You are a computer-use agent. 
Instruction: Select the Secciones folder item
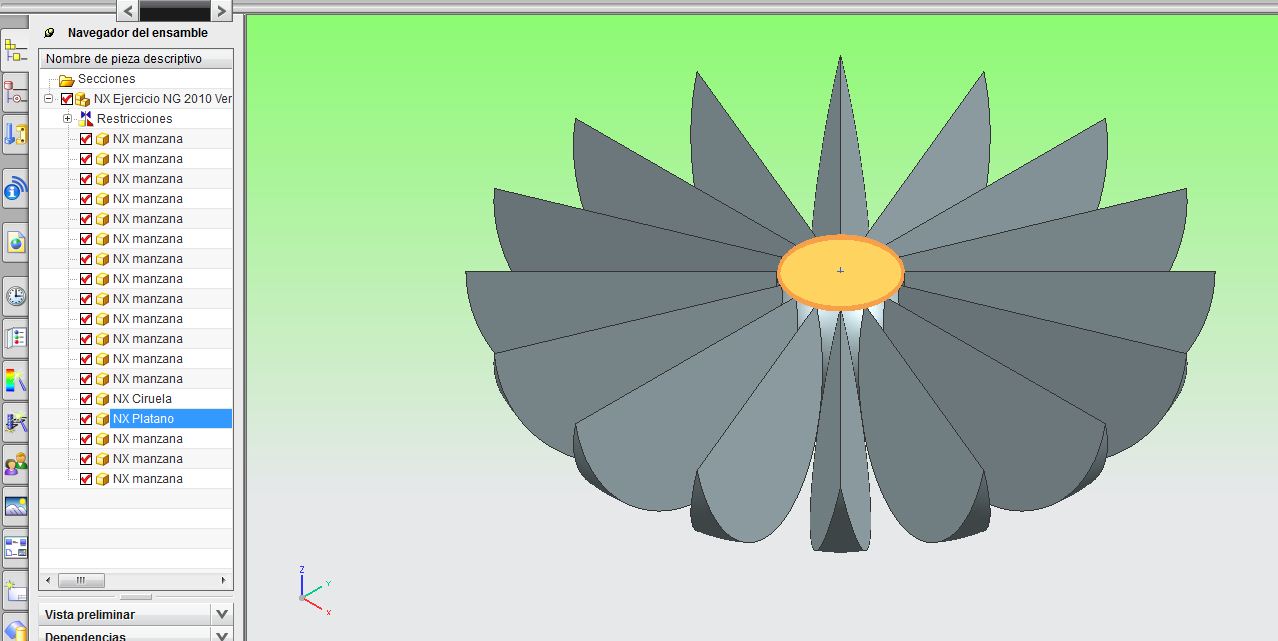click(106, 79)
